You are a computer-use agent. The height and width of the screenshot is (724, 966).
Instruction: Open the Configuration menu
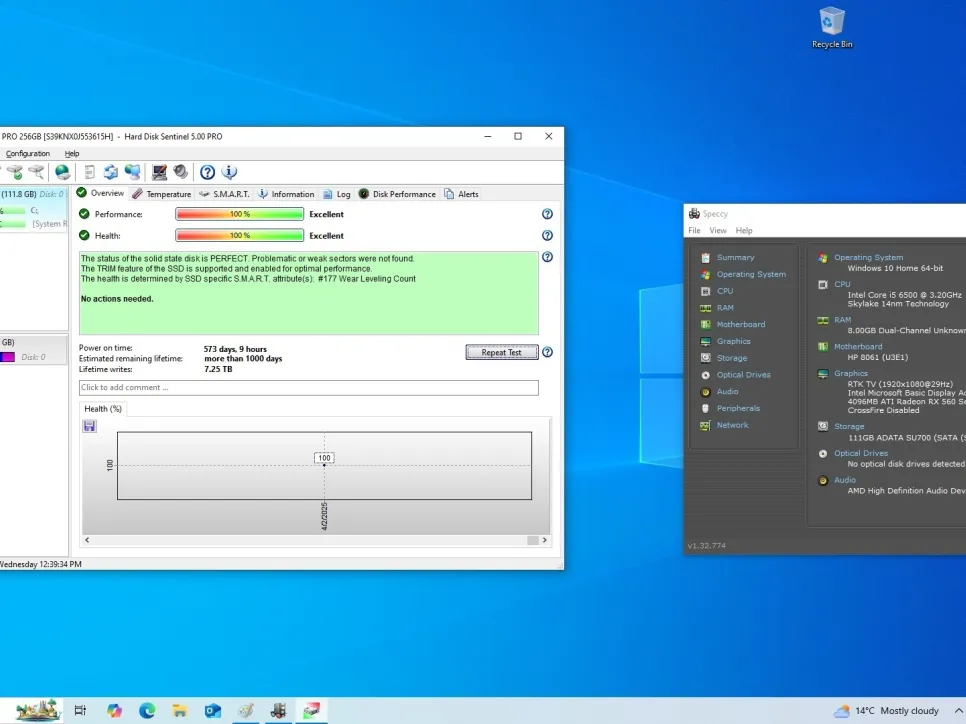click(x=28, y=153)
